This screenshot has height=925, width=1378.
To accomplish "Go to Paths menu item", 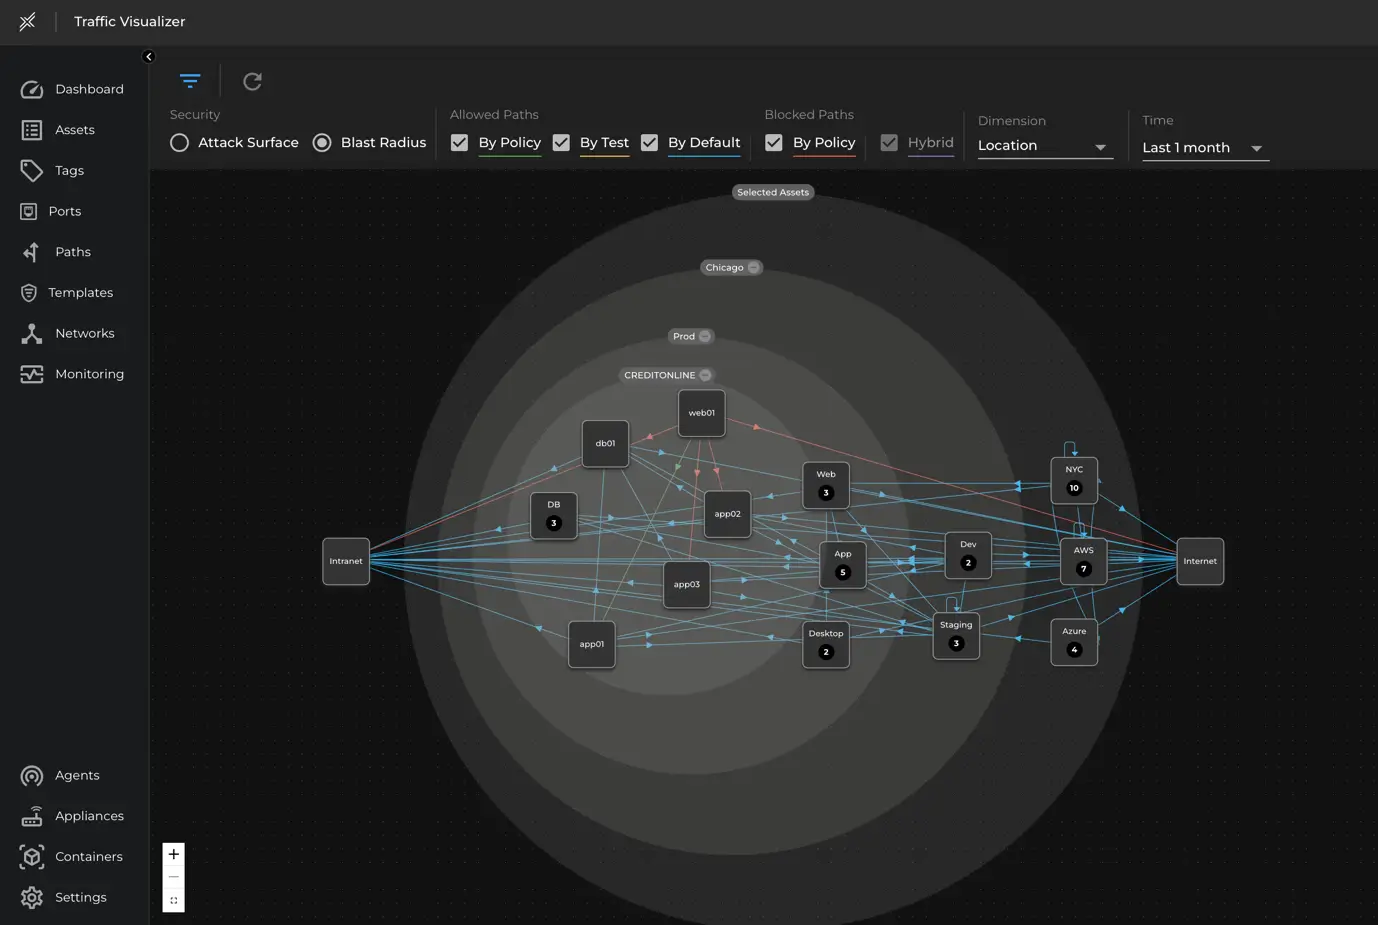I will pyautogui.click(x=74, y=252).
